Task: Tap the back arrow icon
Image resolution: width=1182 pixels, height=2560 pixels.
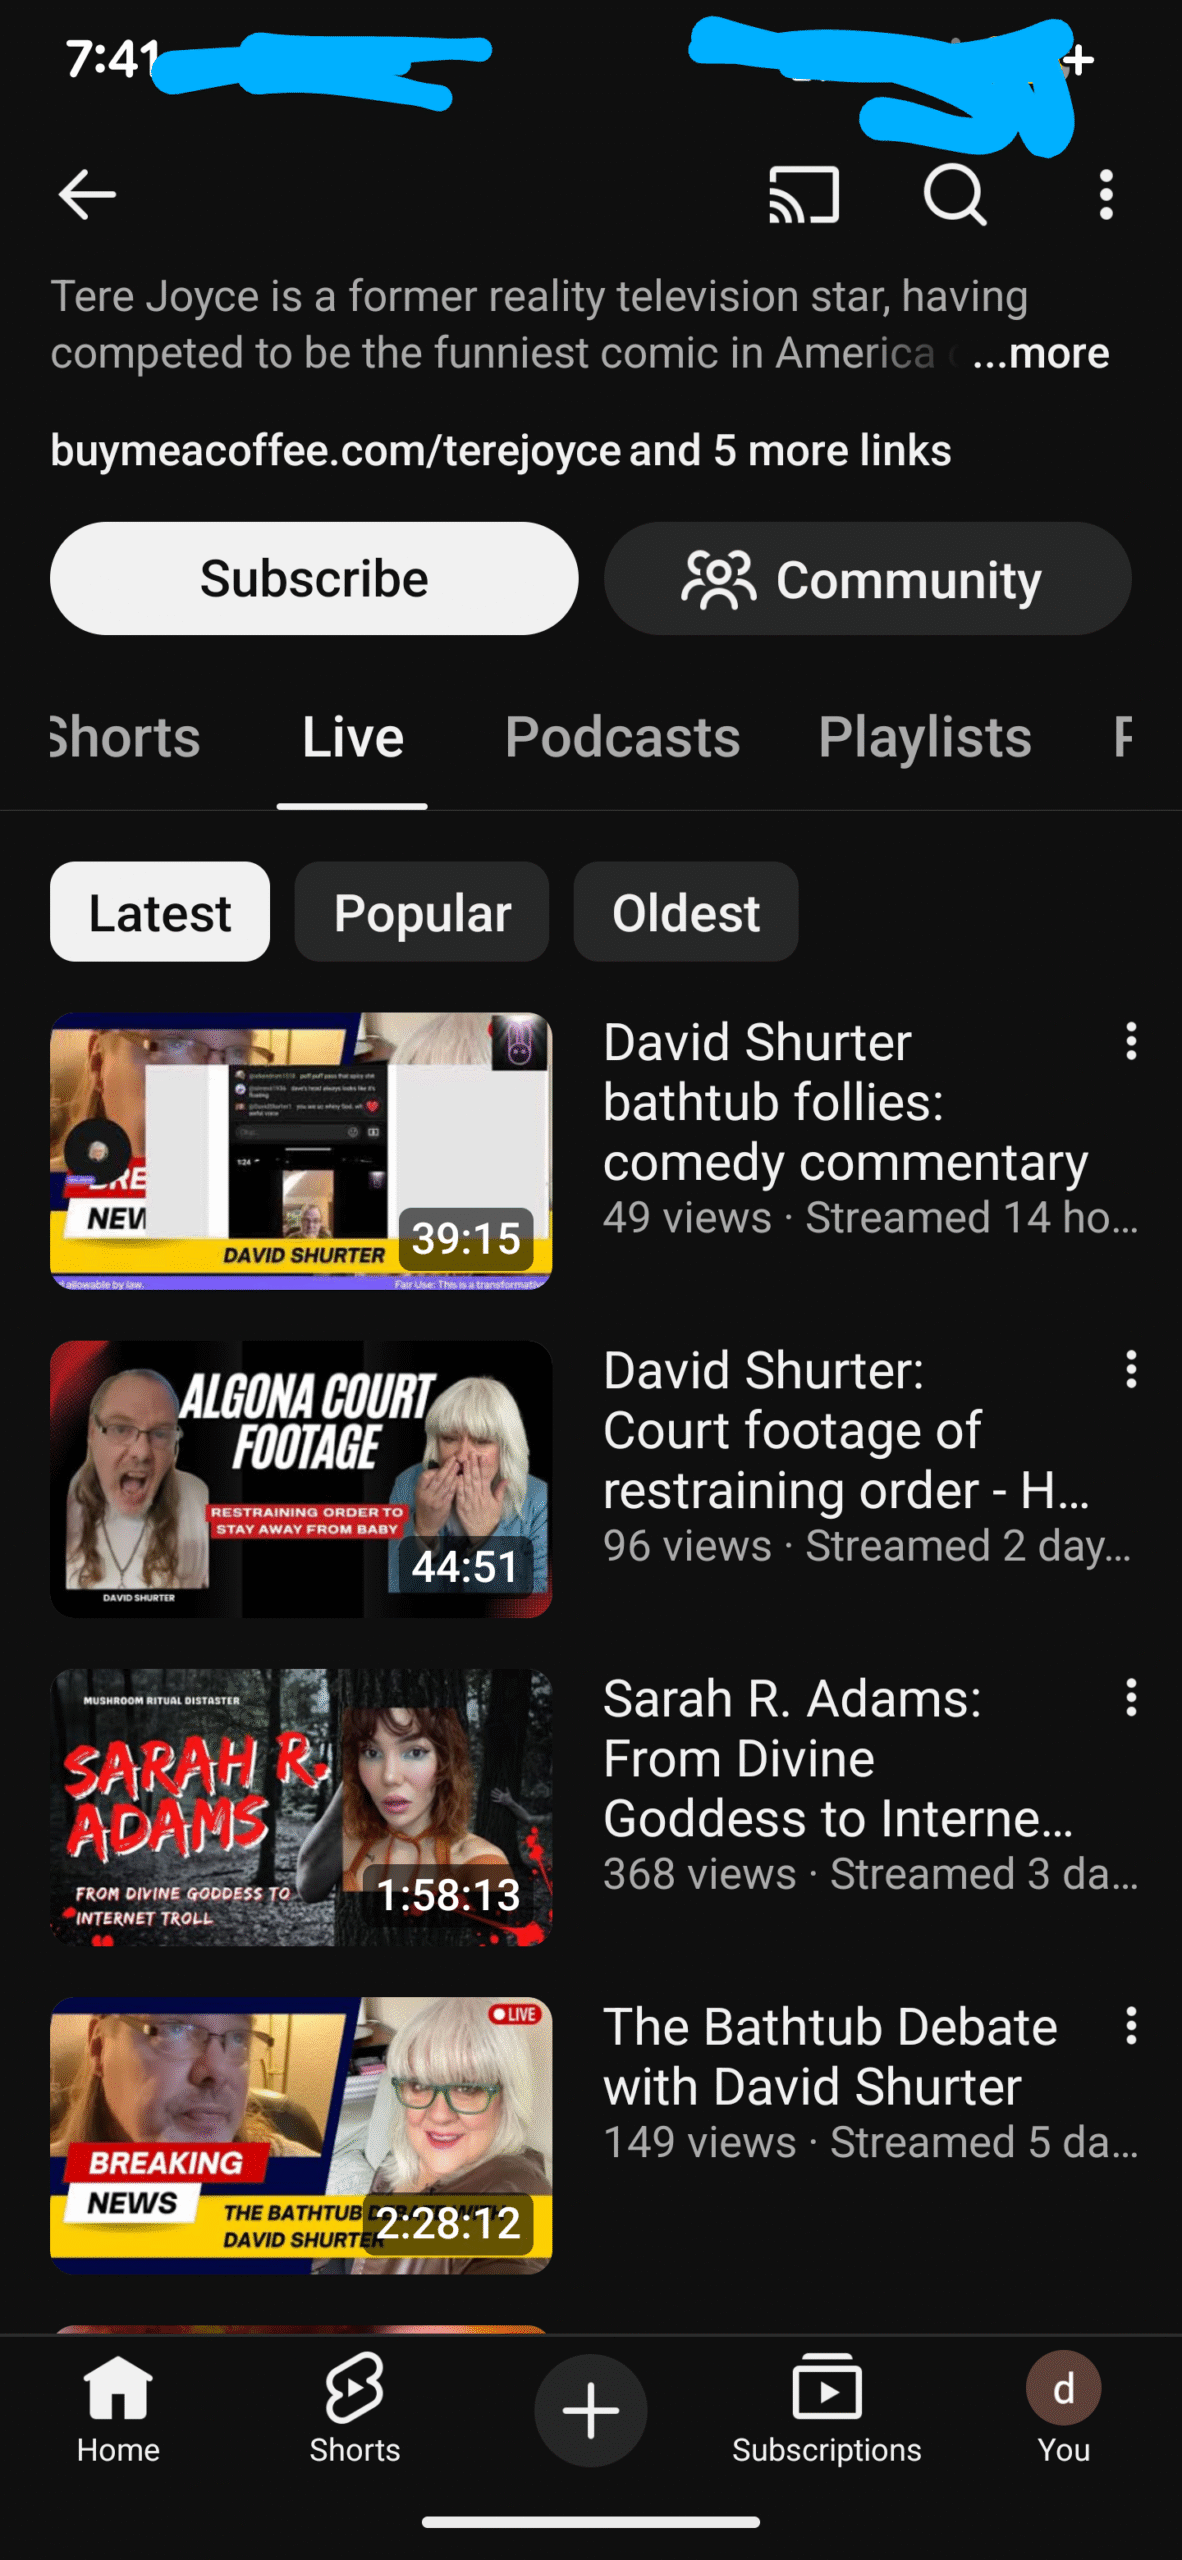Action: point(87,194)
